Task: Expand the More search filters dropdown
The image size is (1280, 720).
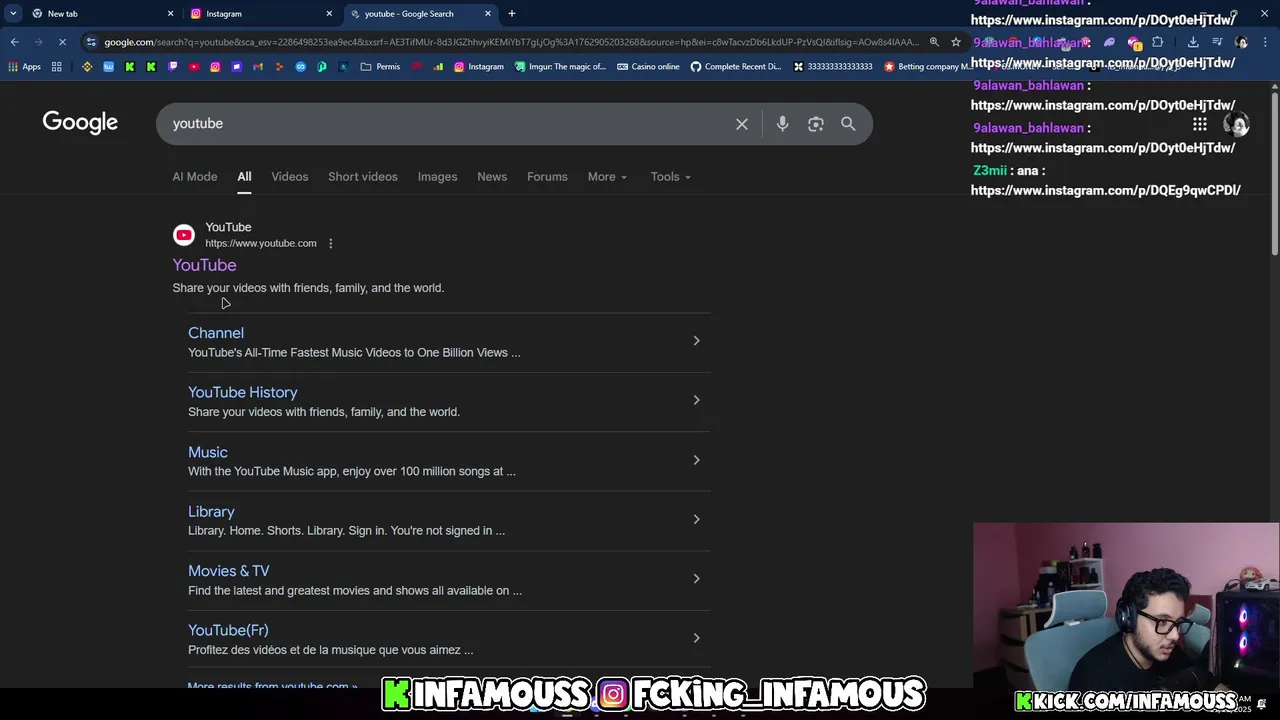Action: coord(607,177)
